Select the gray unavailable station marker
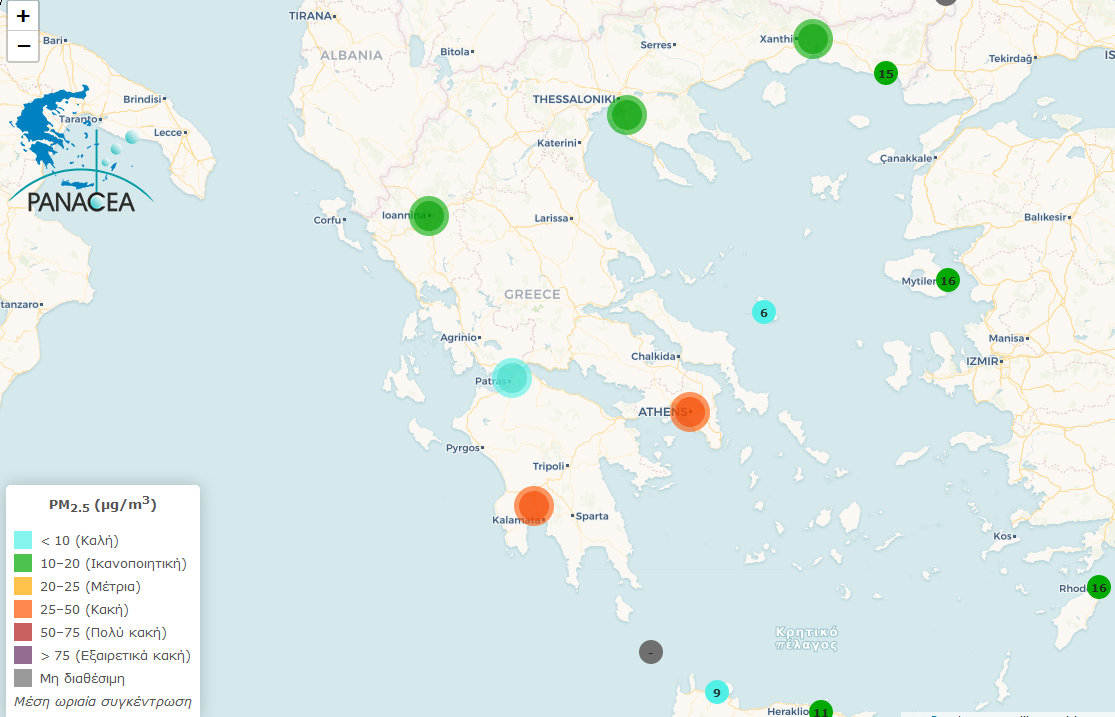 point(651,652)
